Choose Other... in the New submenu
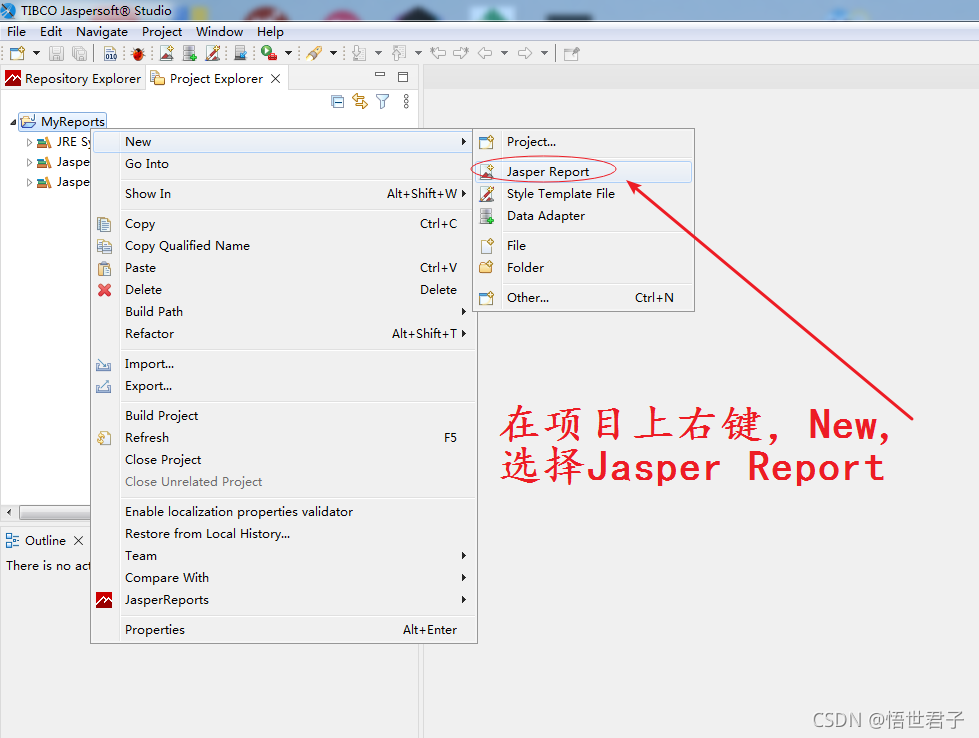The width and height of the screenshot is (979, 738). click(x=583, y=297)
